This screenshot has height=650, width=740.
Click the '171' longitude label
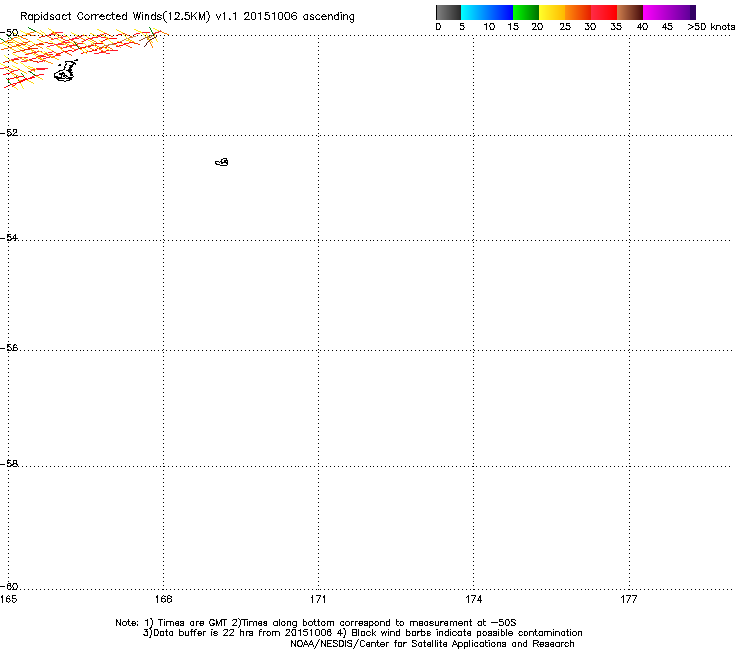318,599
